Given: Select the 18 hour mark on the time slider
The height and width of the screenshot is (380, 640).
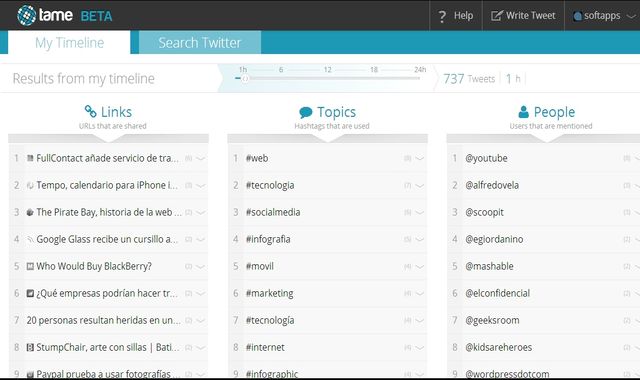Looking at the screenshot, I should click(374, 70).
